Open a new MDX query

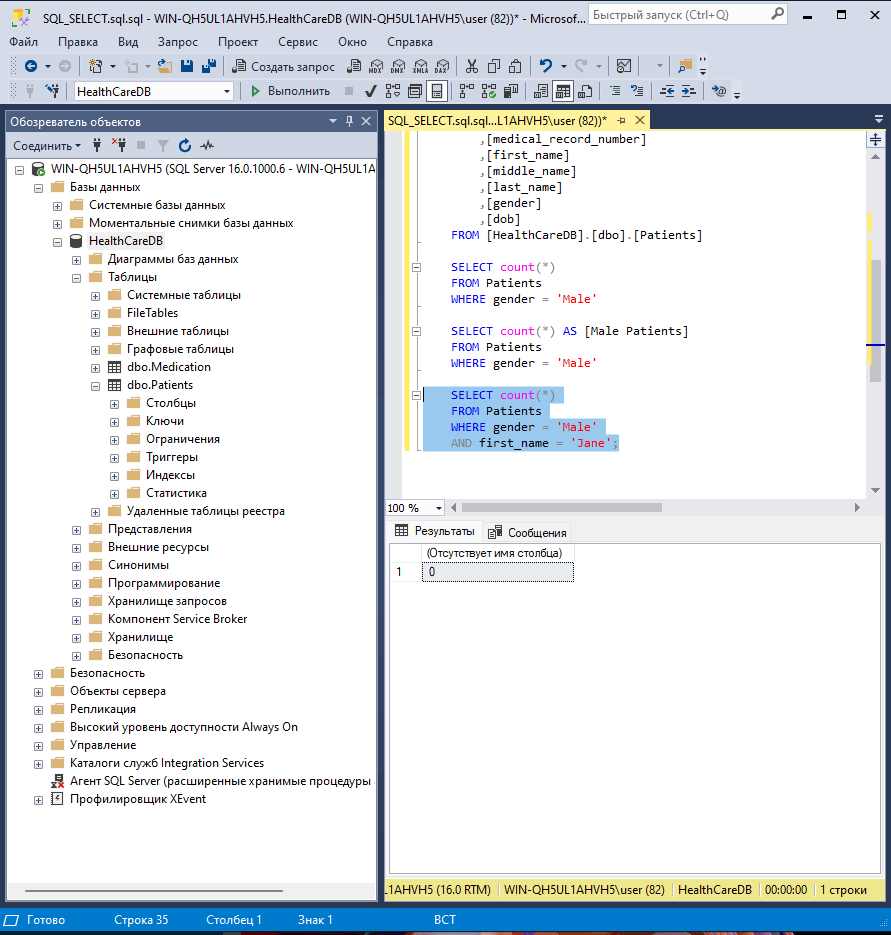click(376, 66)
